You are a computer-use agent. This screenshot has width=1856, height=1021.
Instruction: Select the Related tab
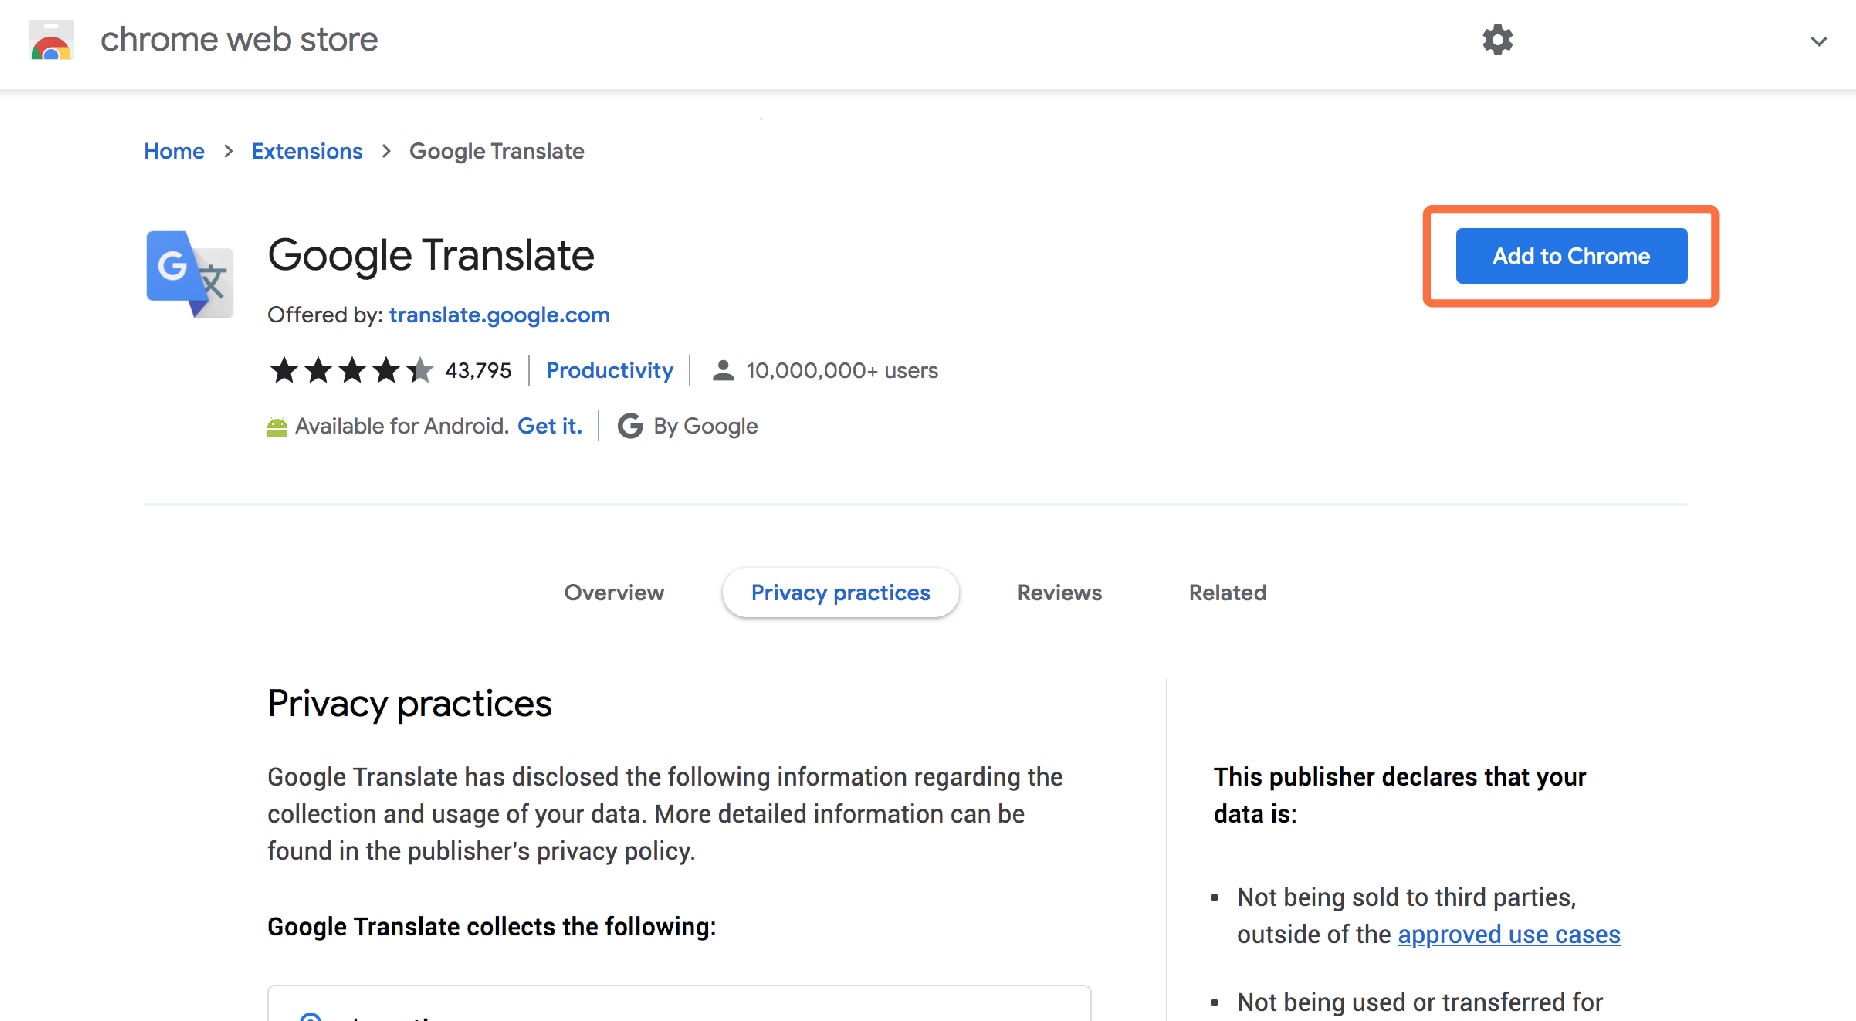(1227, 593)
